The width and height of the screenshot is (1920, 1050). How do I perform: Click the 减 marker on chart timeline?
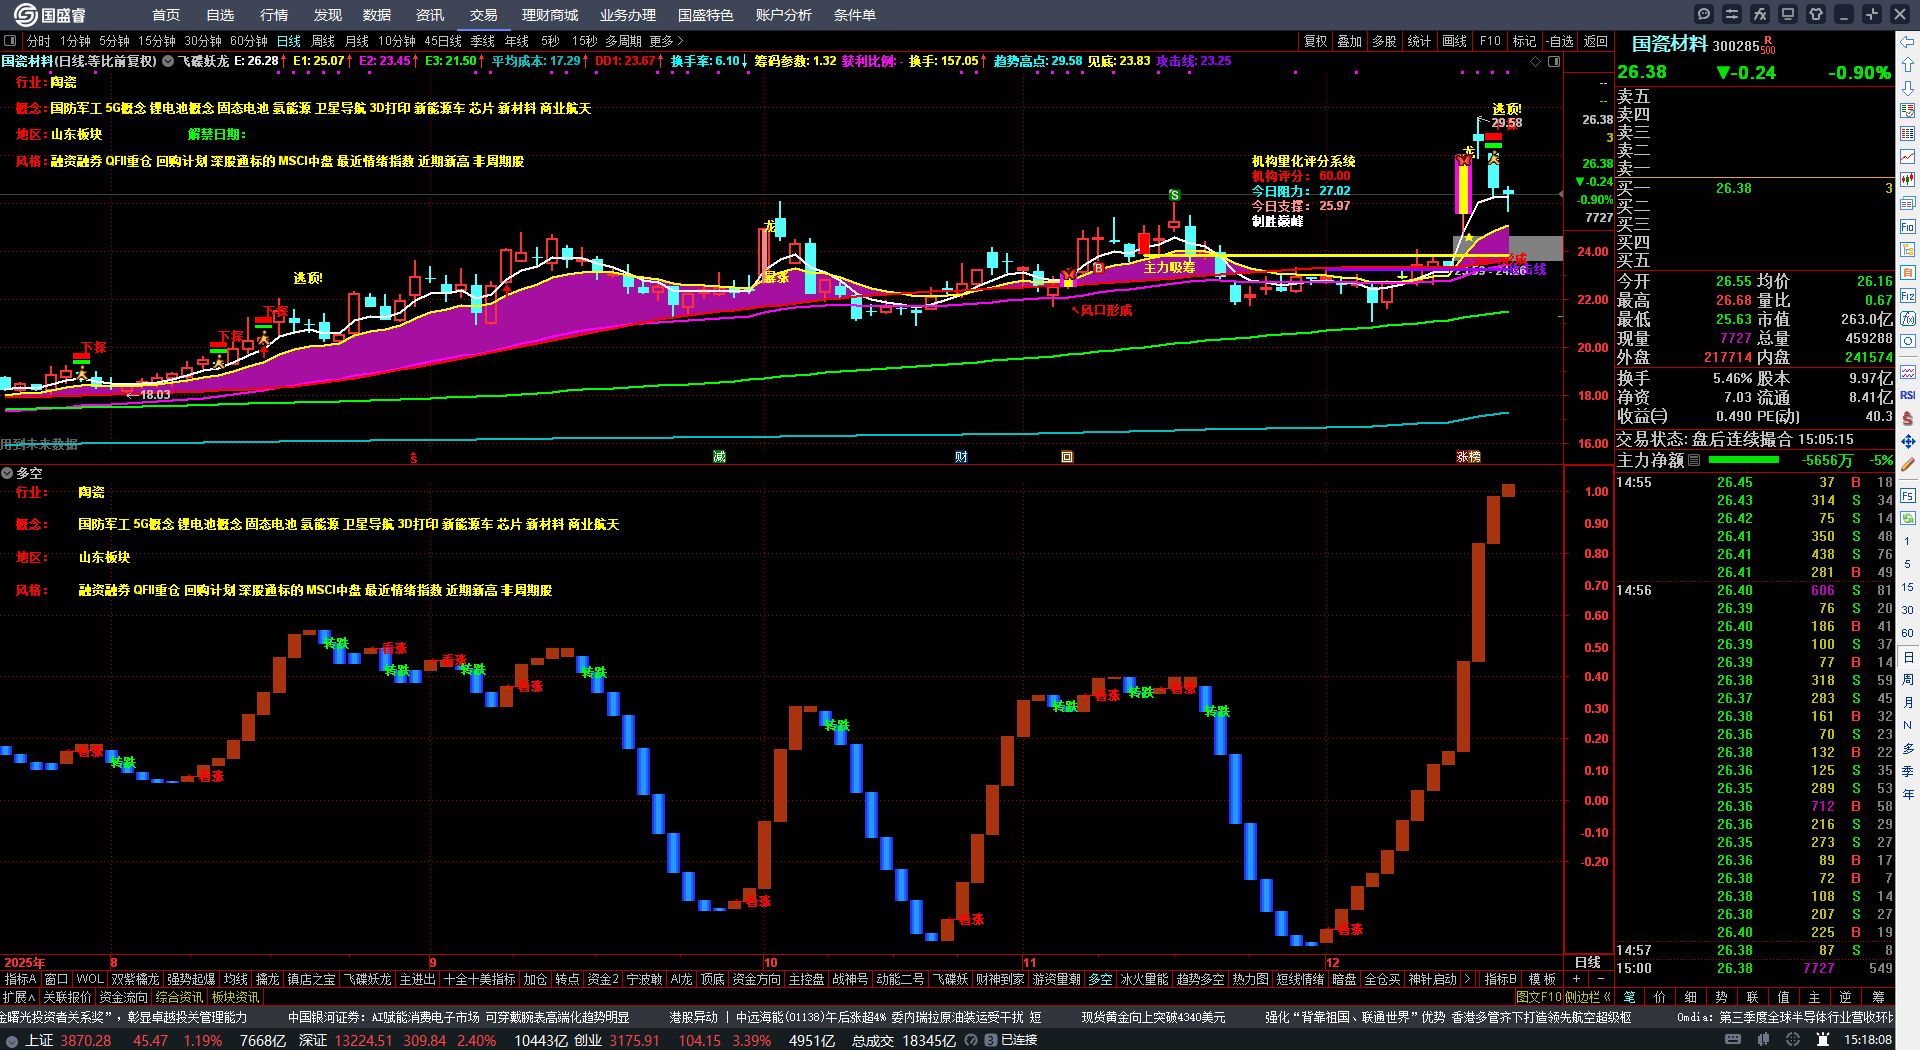point(719,456)
